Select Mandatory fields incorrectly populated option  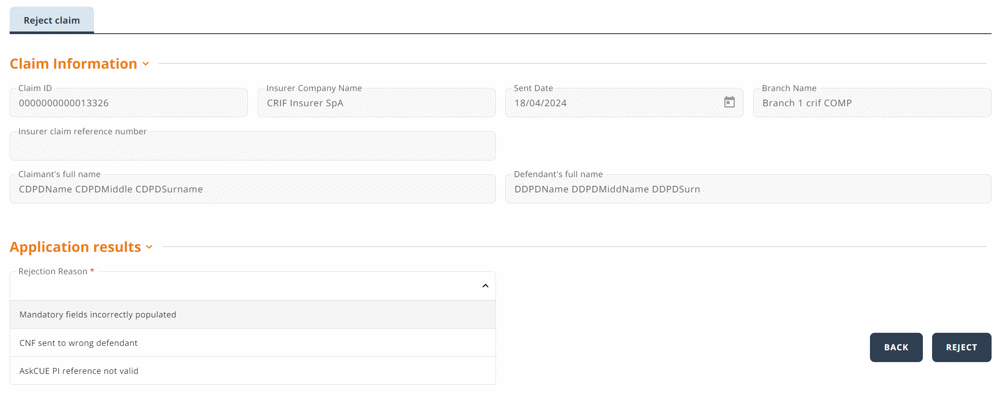click(252, 314)
